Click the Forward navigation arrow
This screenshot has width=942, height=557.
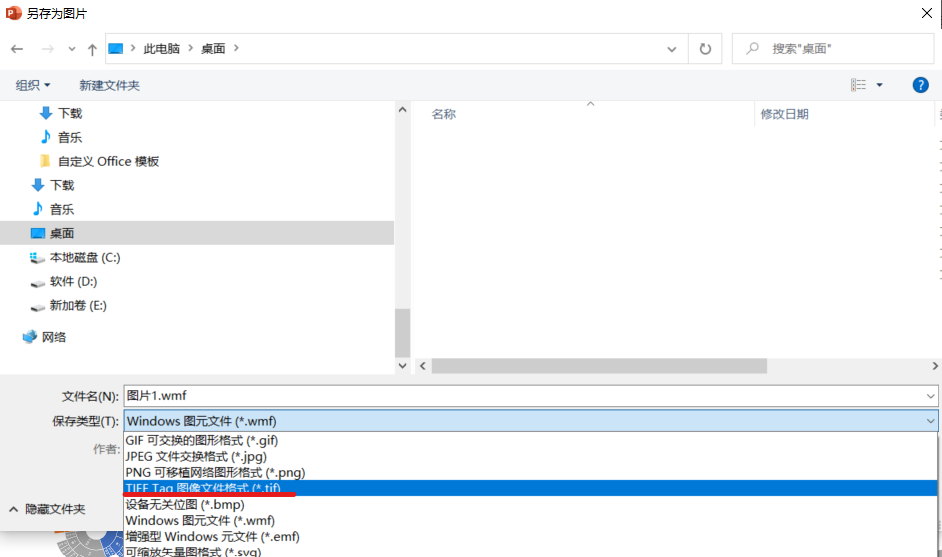(x=47, y=49)
